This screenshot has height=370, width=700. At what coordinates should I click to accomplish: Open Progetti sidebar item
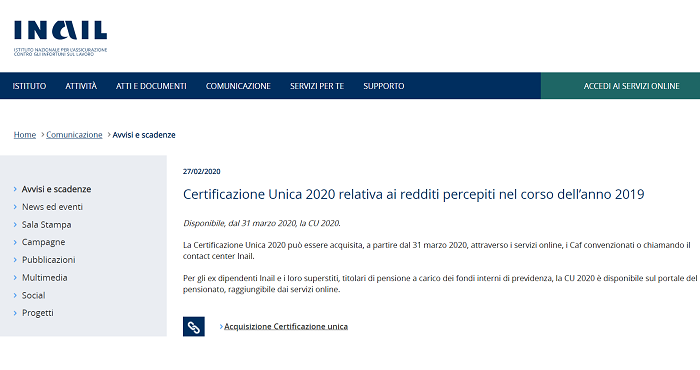pyautogui.click(x=38, y=313)
